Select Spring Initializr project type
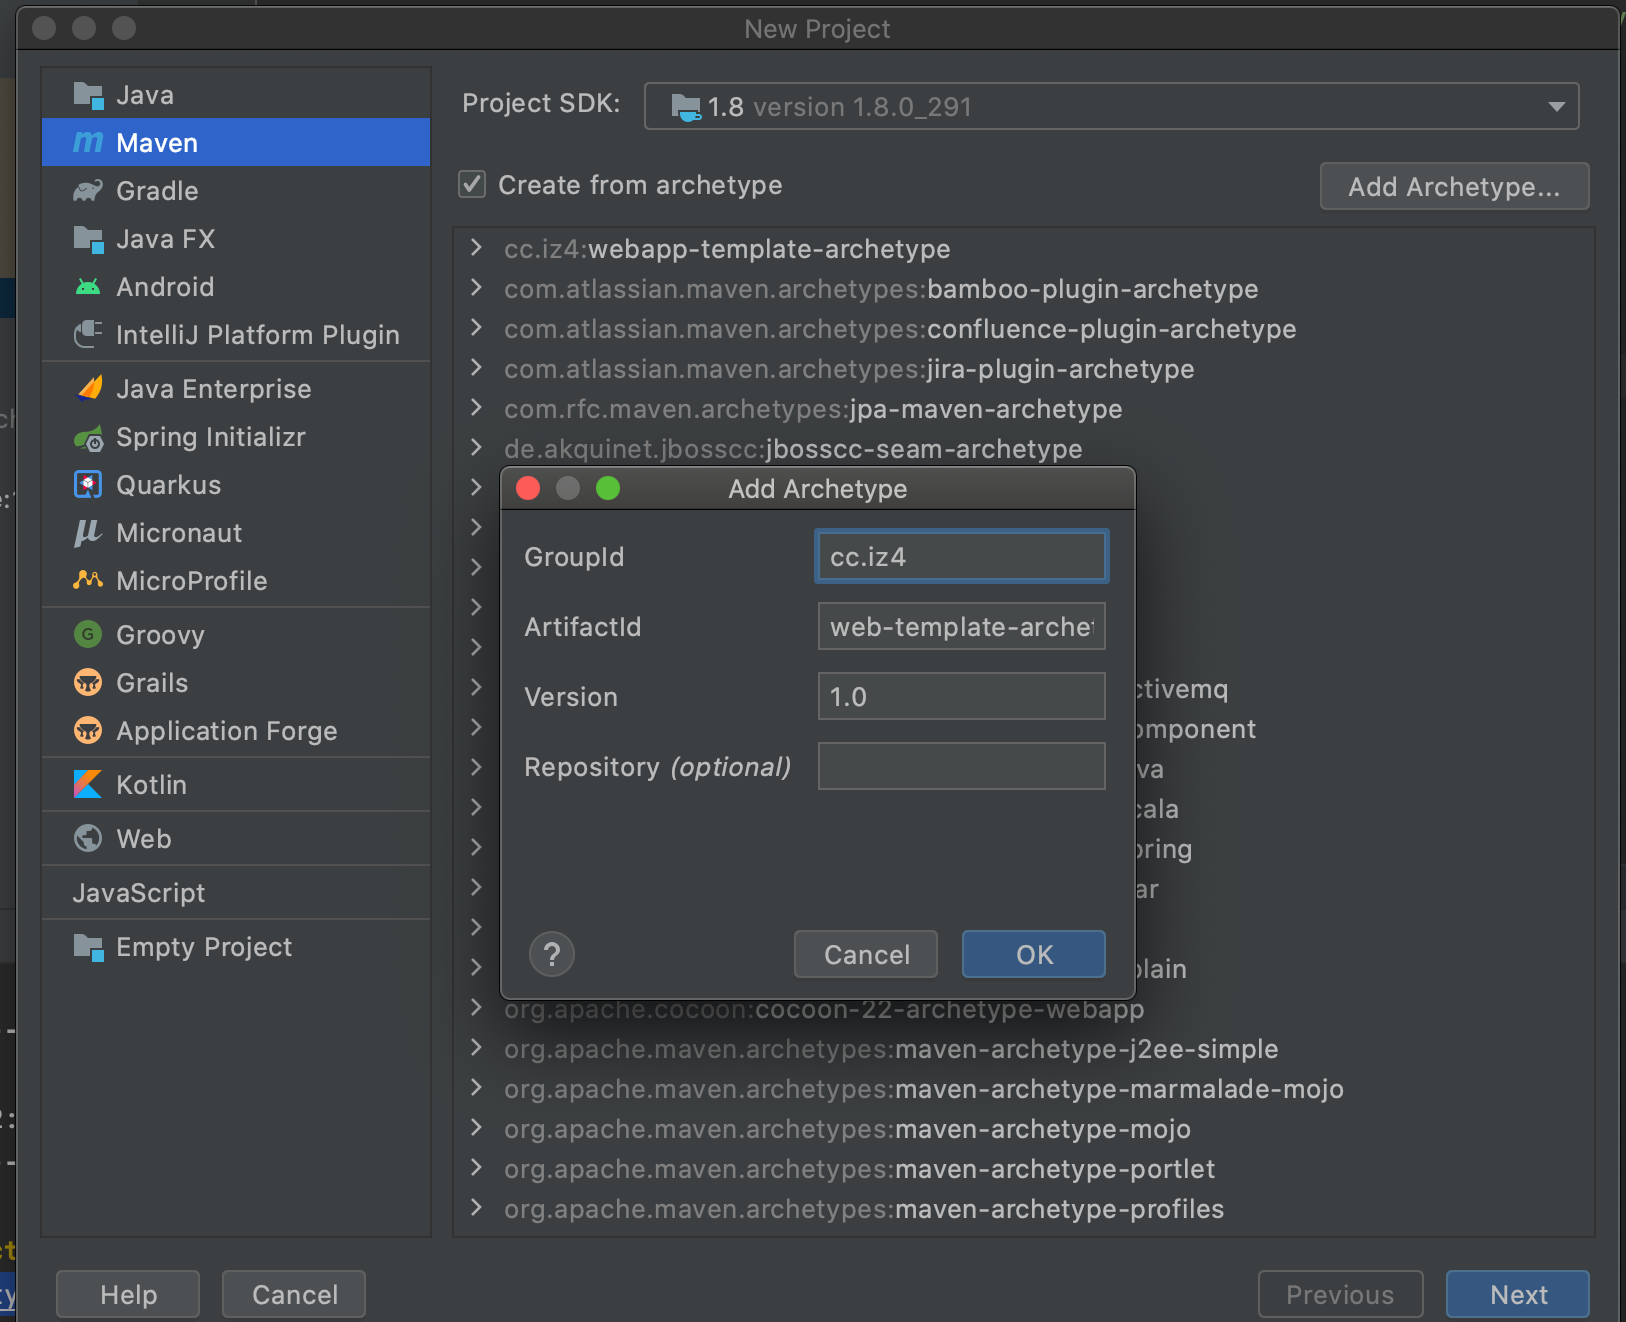 (236, 437)
